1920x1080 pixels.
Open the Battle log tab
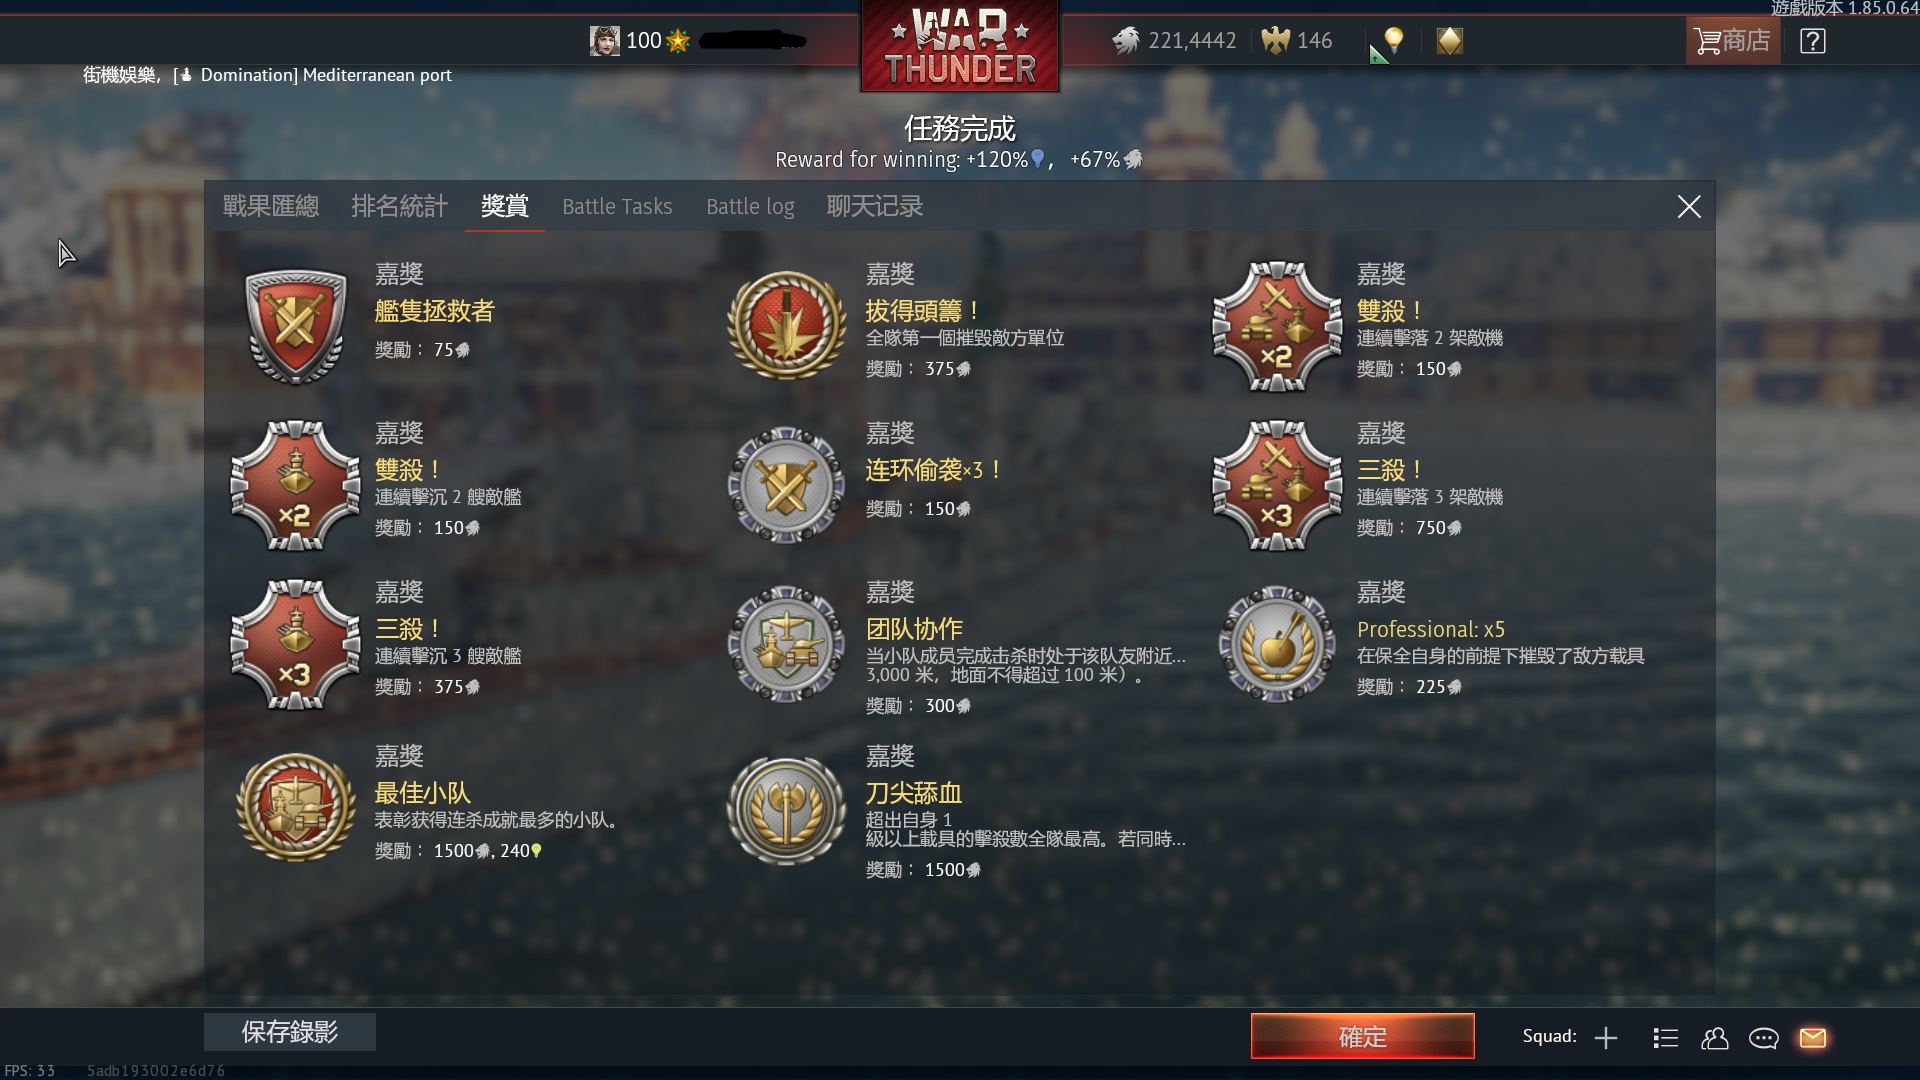pyautogui.click(x=750, y=206)
